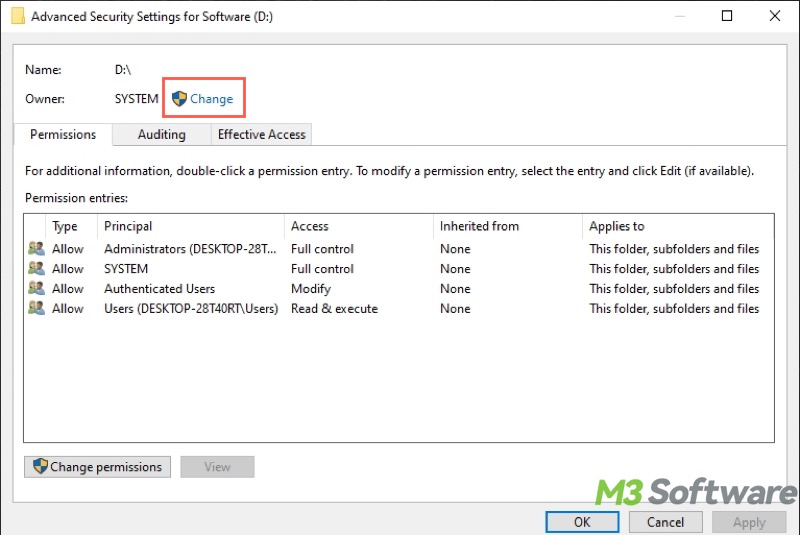Click the user group icon for SYSTEM row
Viewport: 800px width, 535px height.
pyautogui.click(x=36, y=269)
